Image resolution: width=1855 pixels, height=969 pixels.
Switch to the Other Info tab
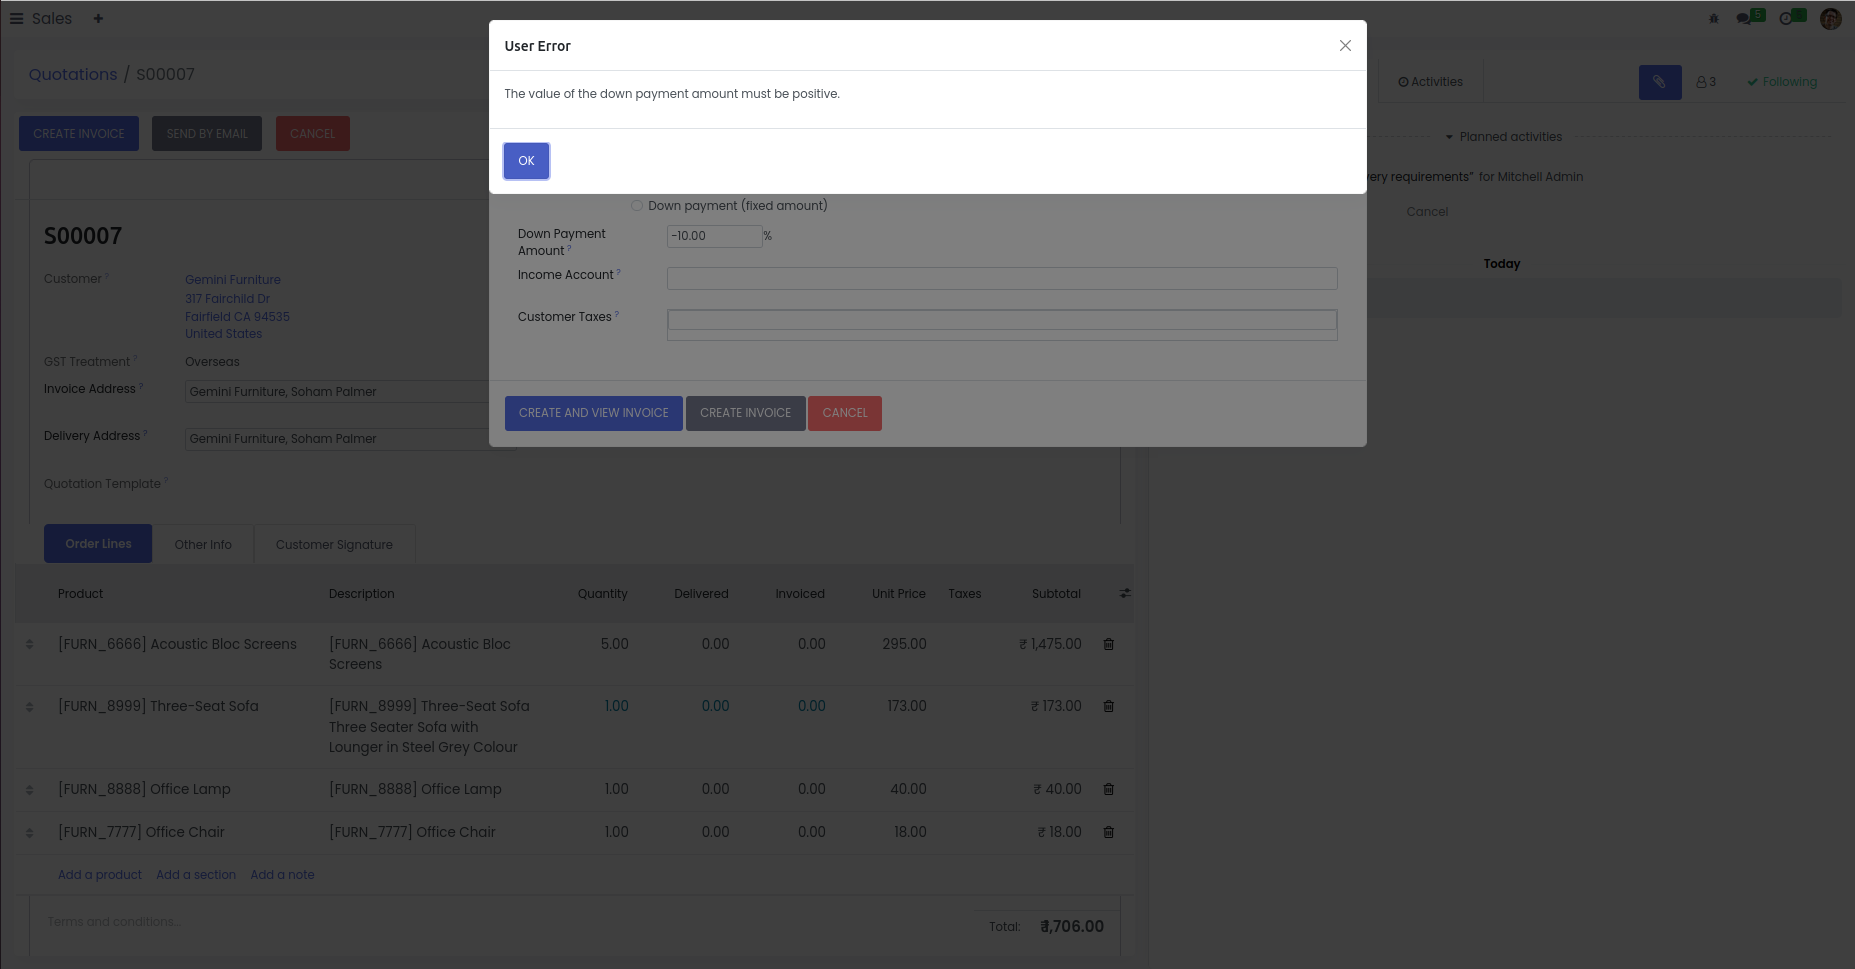(x=203, y=545)
